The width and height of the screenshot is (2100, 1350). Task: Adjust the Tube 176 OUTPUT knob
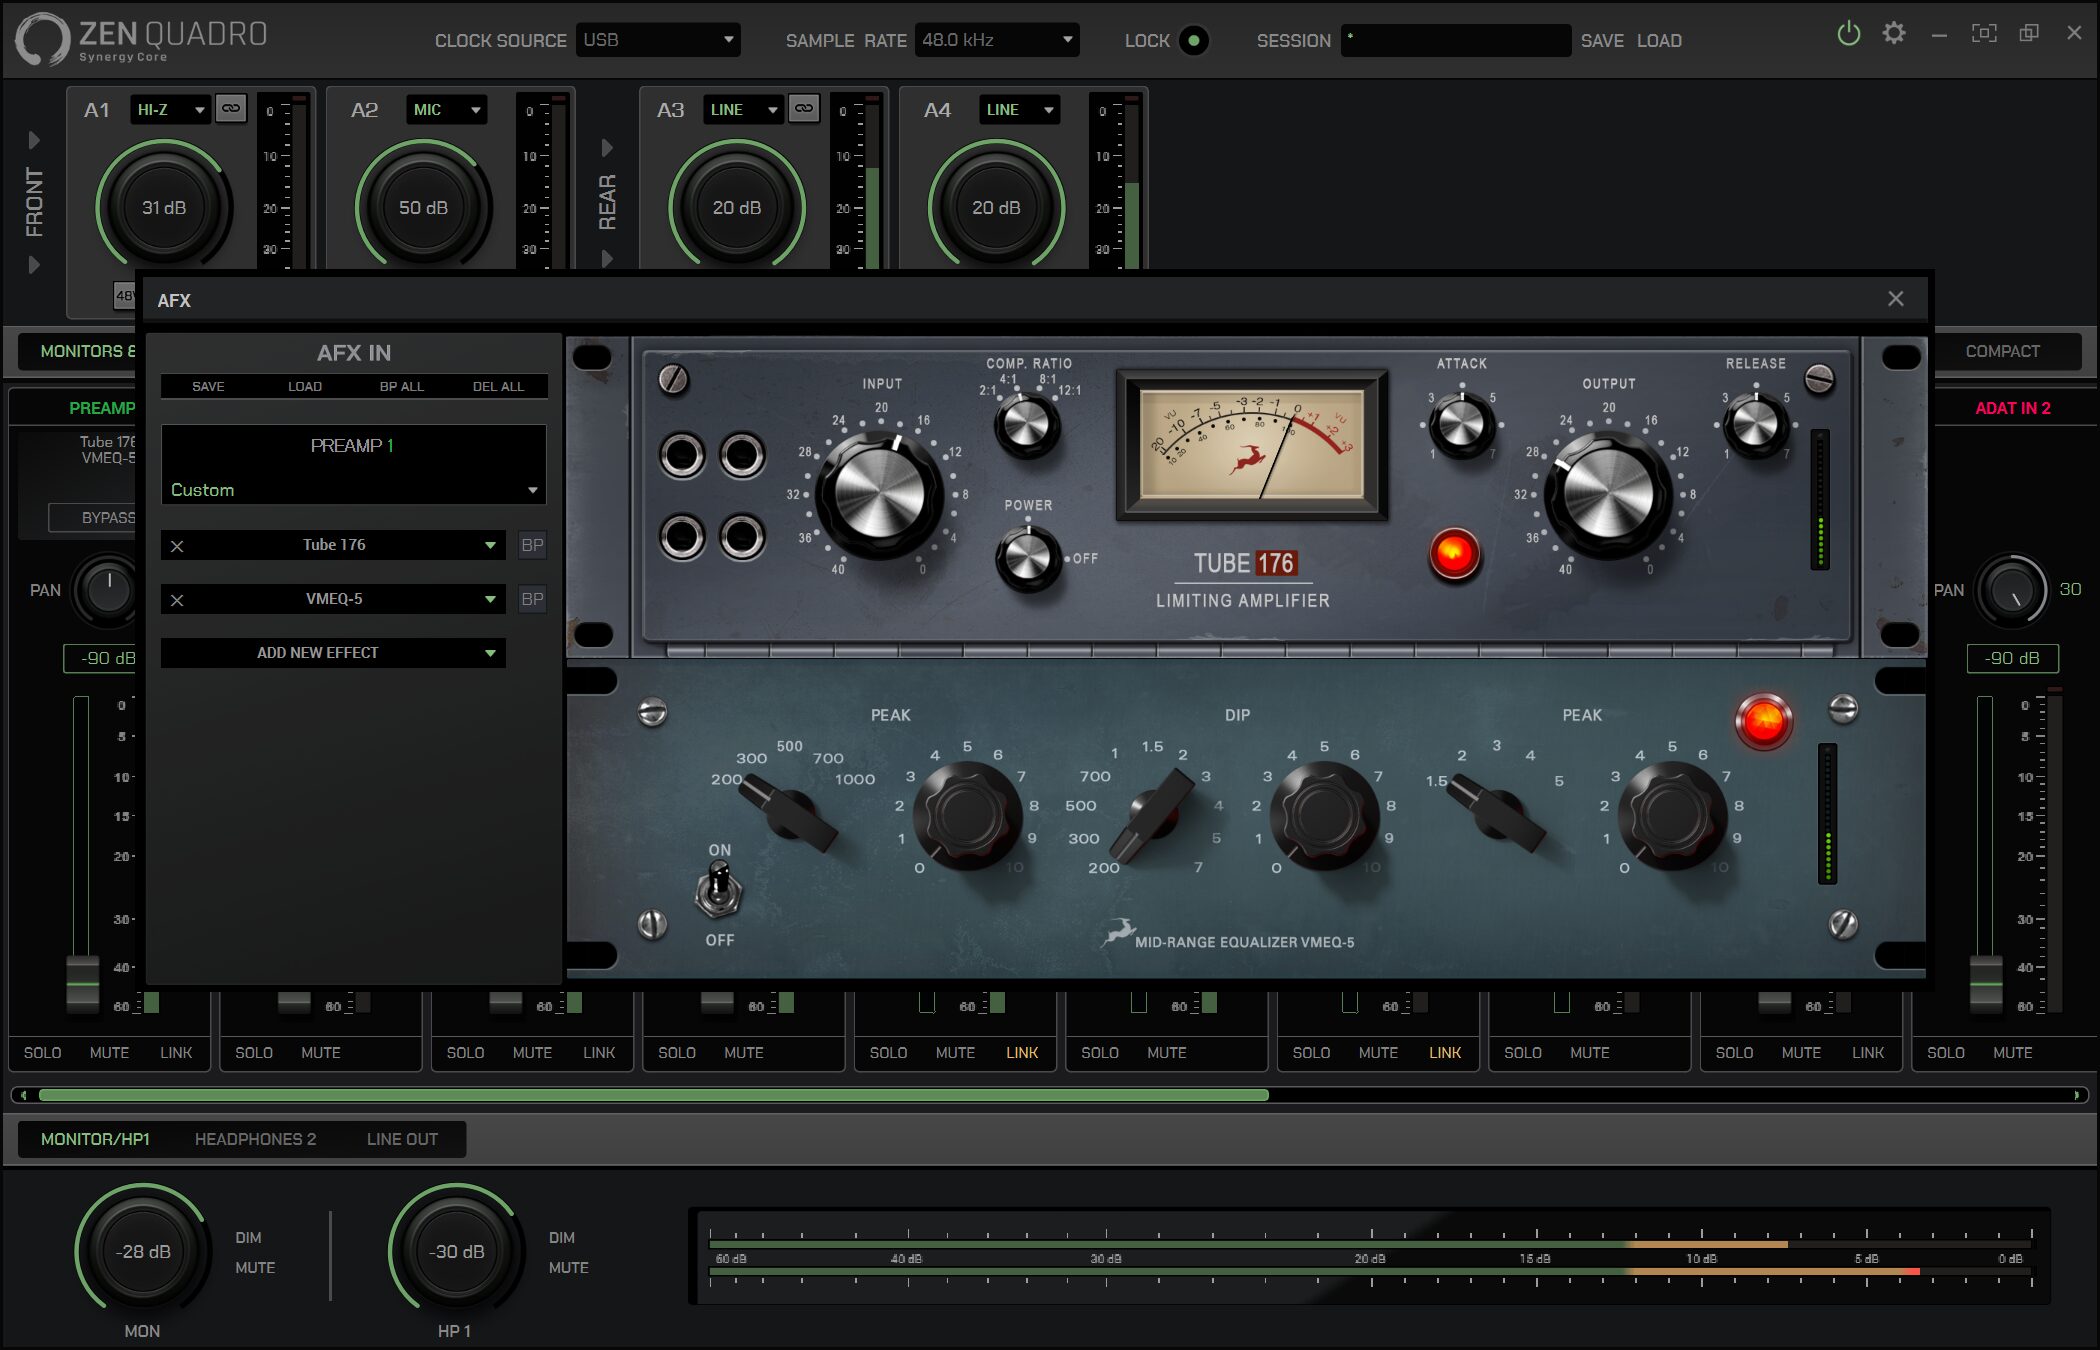pos(1606,495)
